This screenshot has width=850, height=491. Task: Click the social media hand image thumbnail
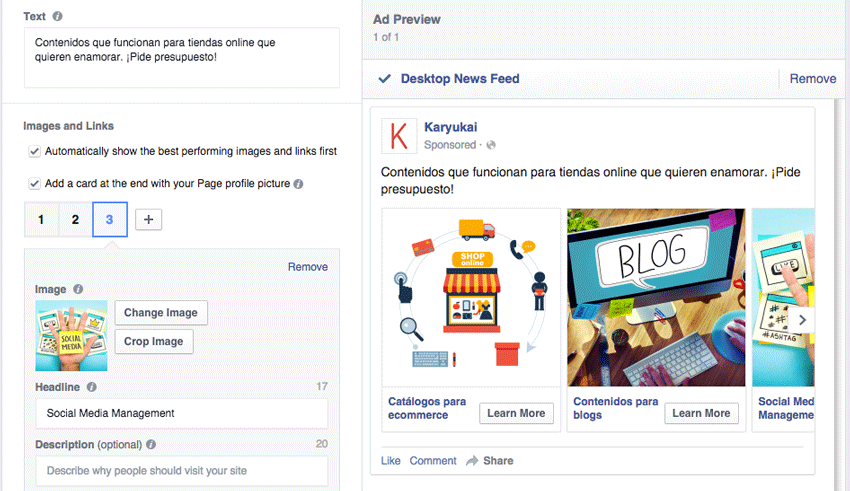point(71,335)
